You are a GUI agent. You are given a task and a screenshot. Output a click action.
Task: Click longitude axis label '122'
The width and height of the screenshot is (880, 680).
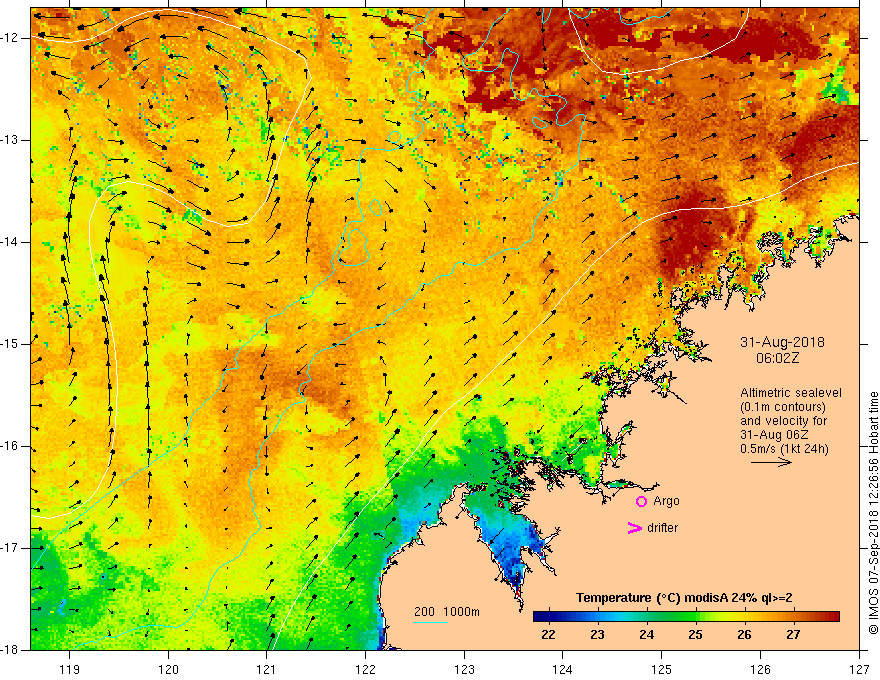[365, 670]
